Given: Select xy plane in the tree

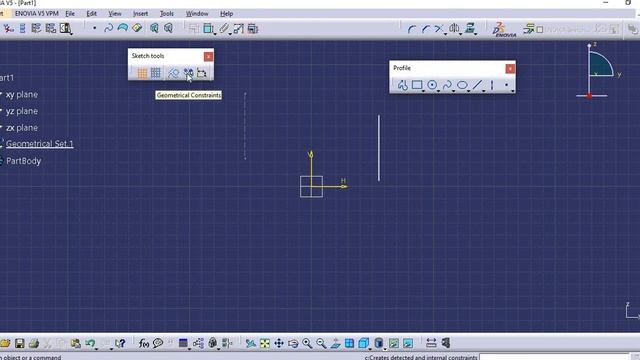Looking at the screenshot, I should pyautogui.click(x=21, y=95).
